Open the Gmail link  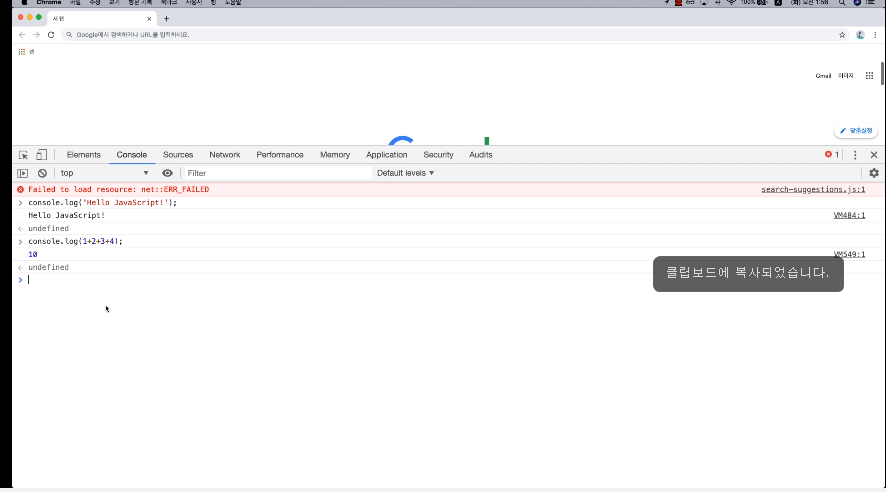click(823, 76)
